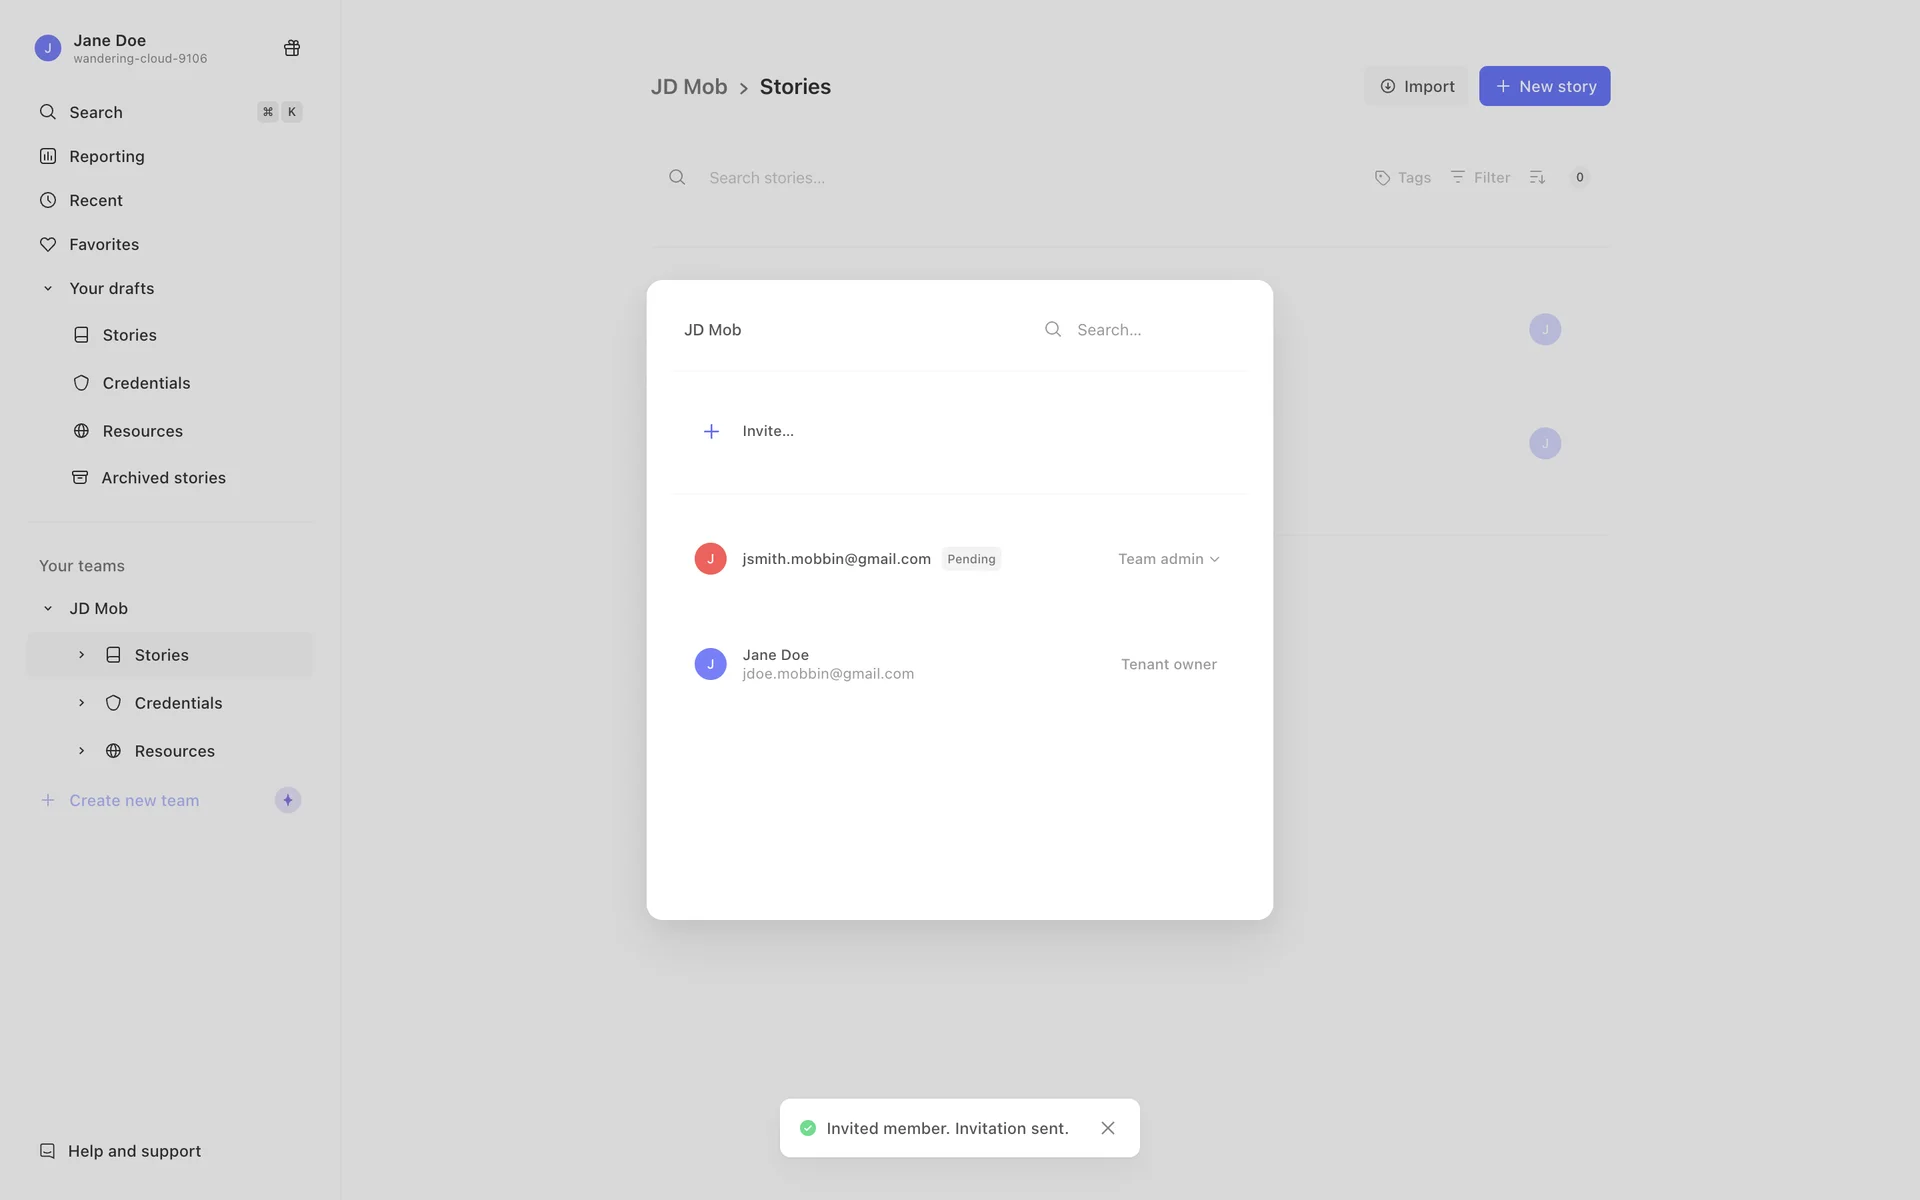
Task: Open Team admin role dropdown
Action: pyautogui.click(x=1168, y=559)
